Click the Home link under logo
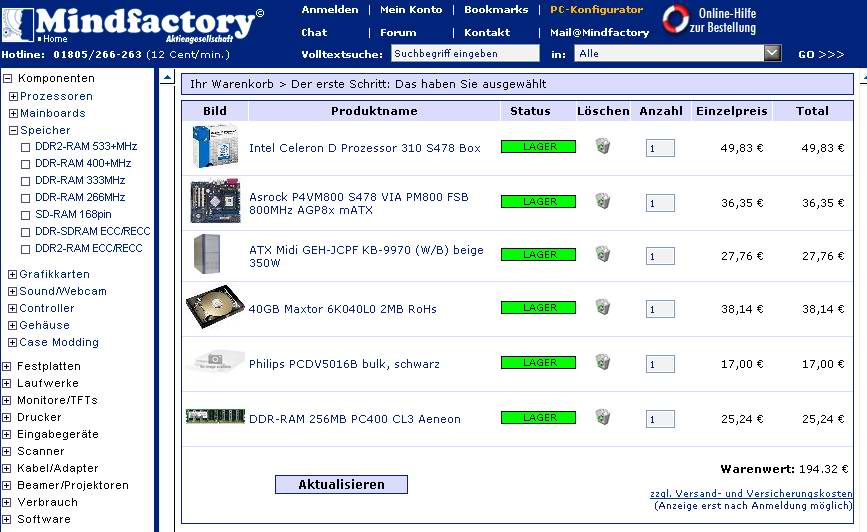Image resolution: width=867 pixels, height=532 pixels. tap(55, 39)
